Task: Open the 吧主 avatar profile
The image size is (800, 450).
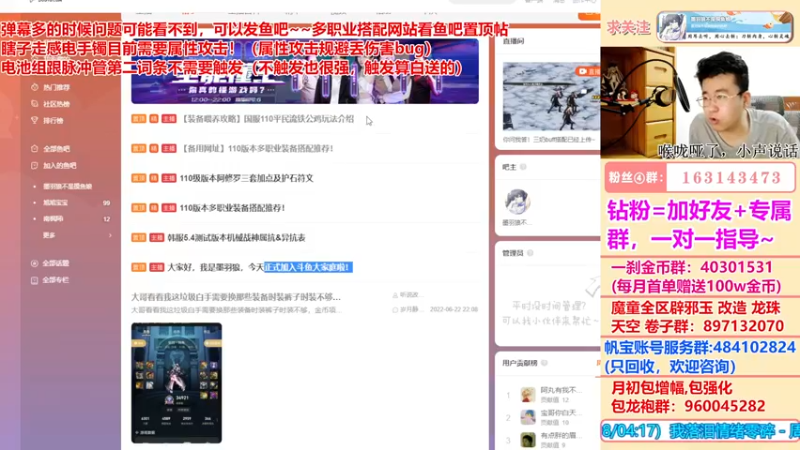Action: [x=517, y=201]
